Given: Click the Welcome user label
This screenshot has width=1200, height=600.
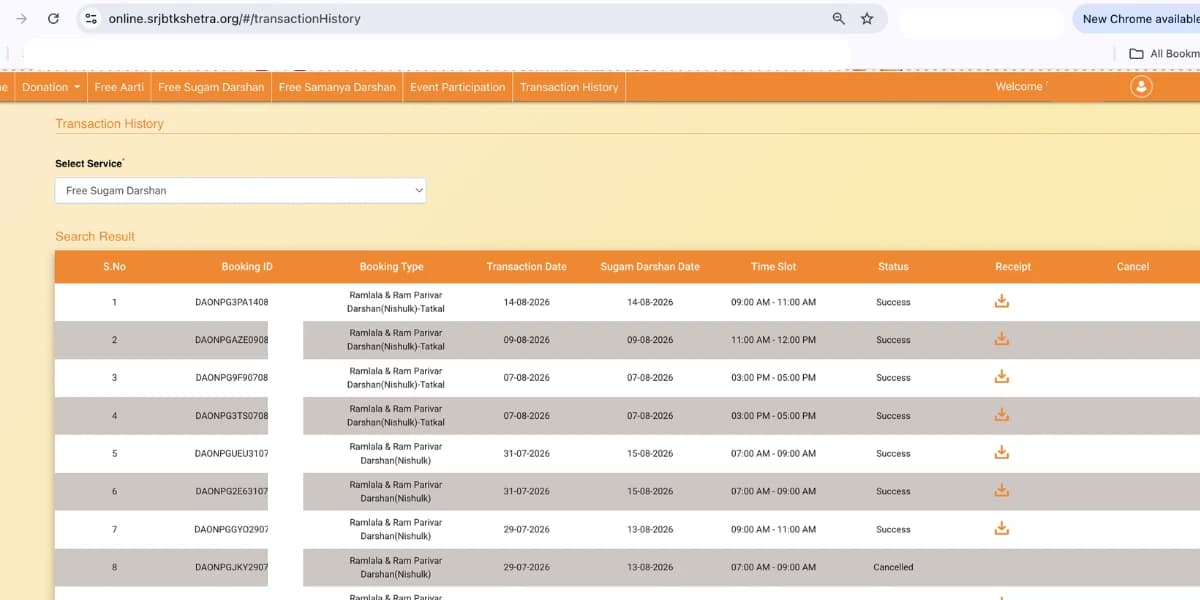Looking at the screenshot, I should [x=1019, y=87].
